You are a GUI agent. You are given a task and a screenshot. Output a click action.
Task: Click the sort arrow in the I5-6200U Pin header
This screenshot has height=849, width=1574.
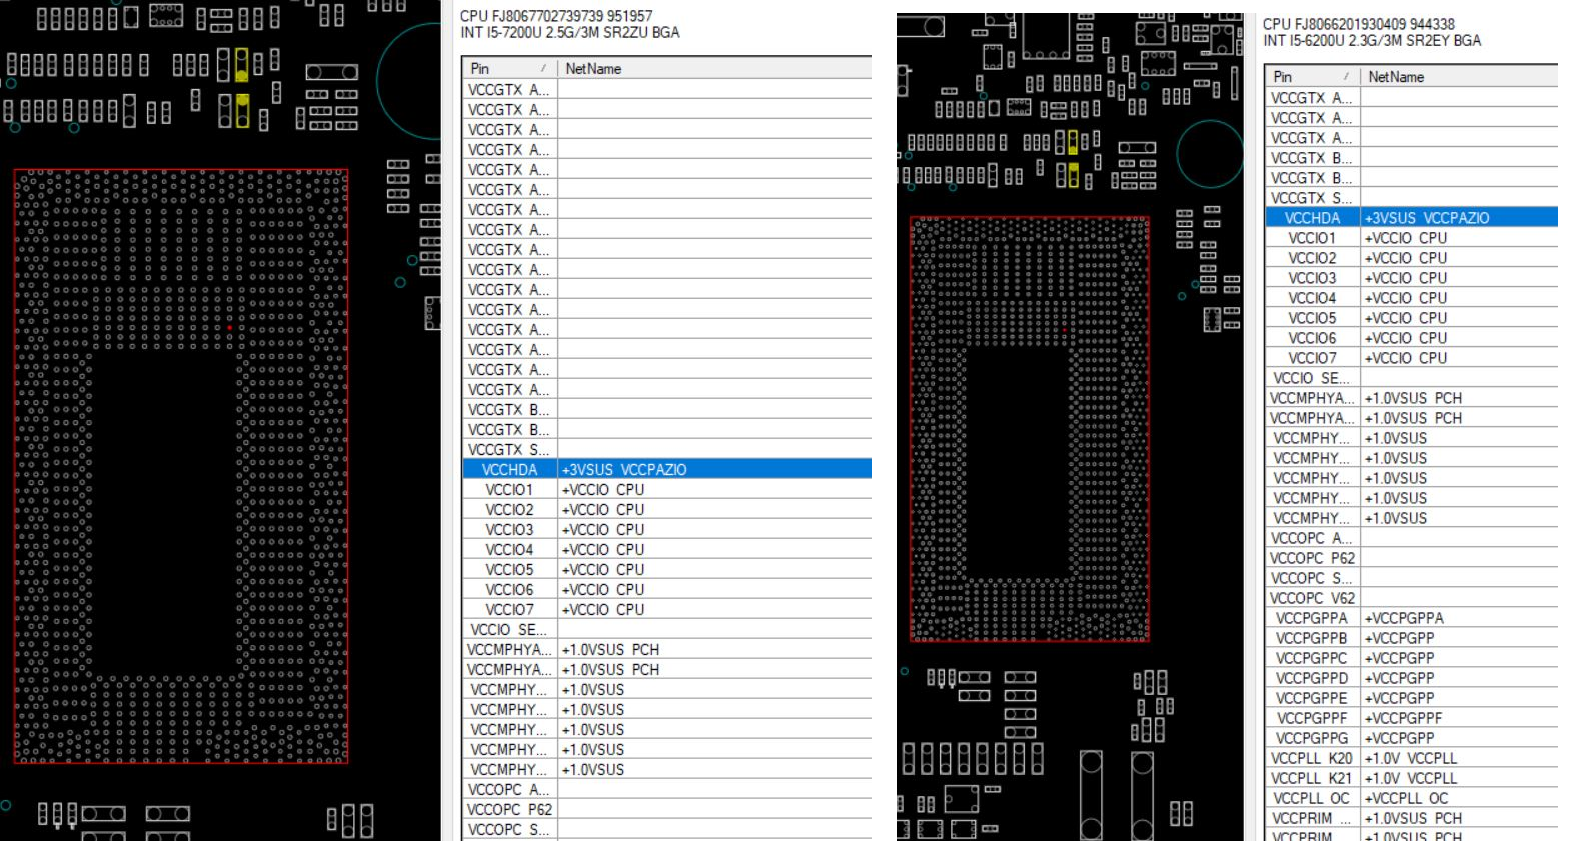(x=1346, y=77)
